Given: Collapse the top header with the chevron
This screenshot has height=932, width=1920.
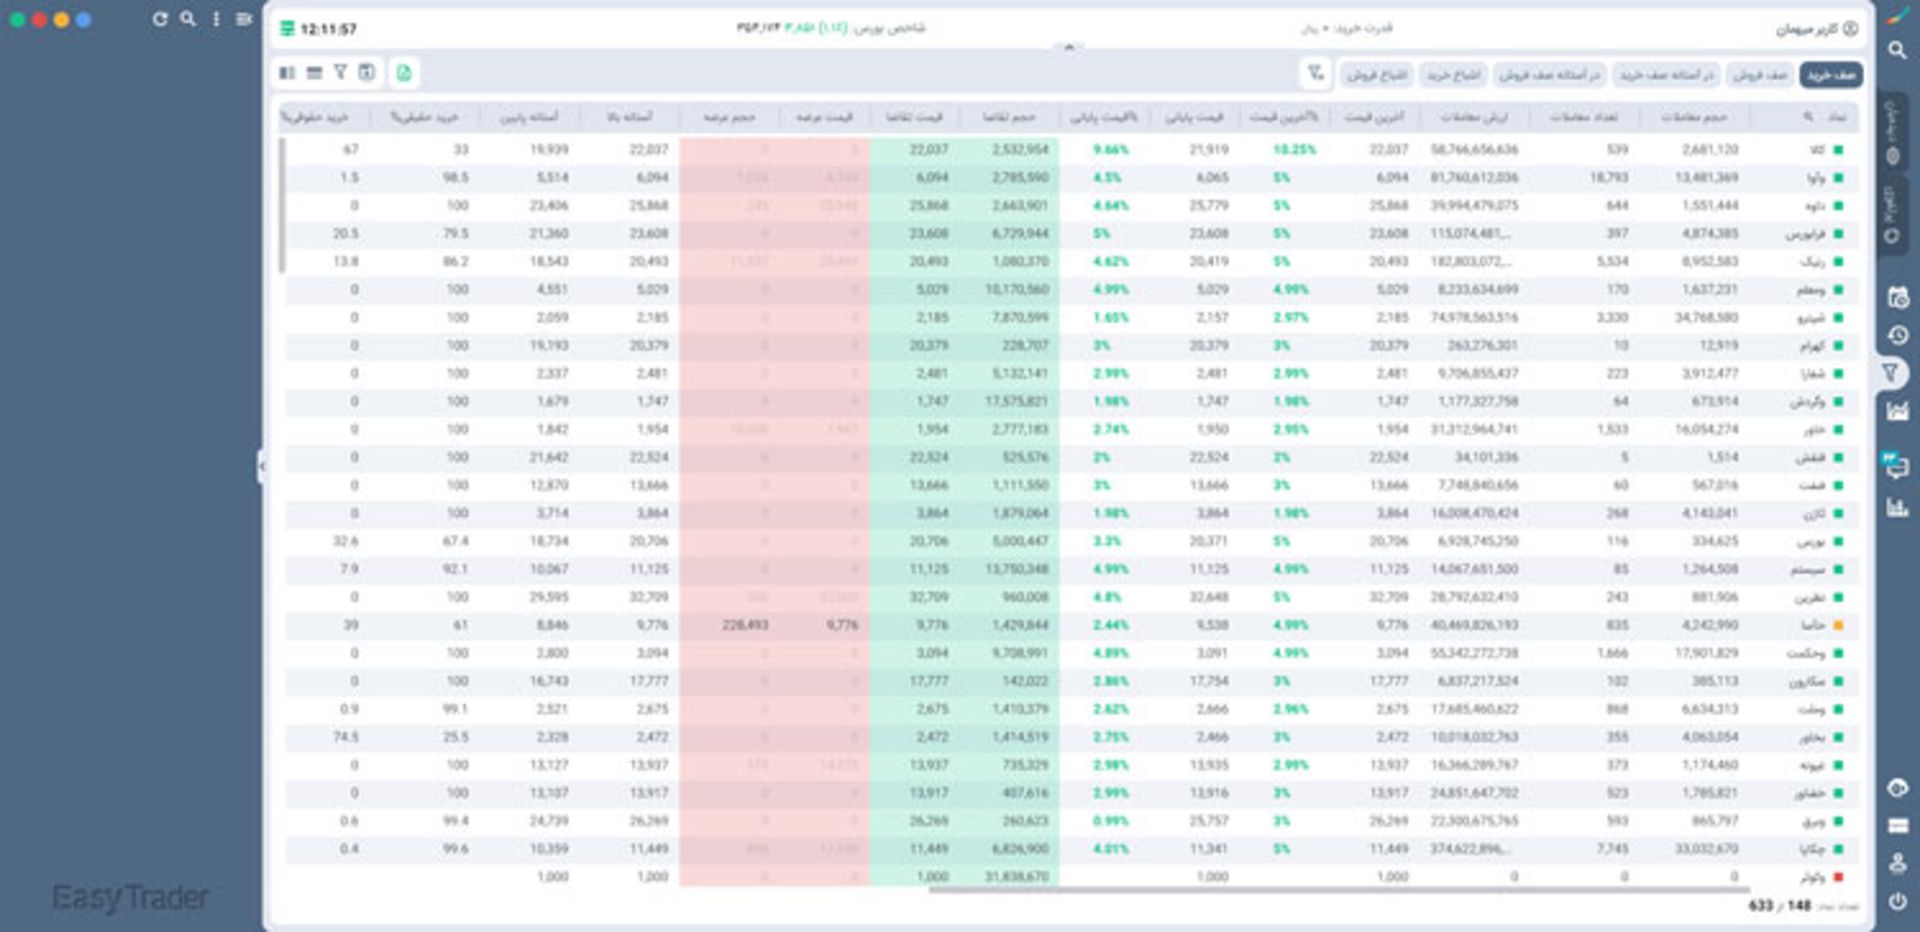Looking at the screenshot, I should tap(1068, 47).
